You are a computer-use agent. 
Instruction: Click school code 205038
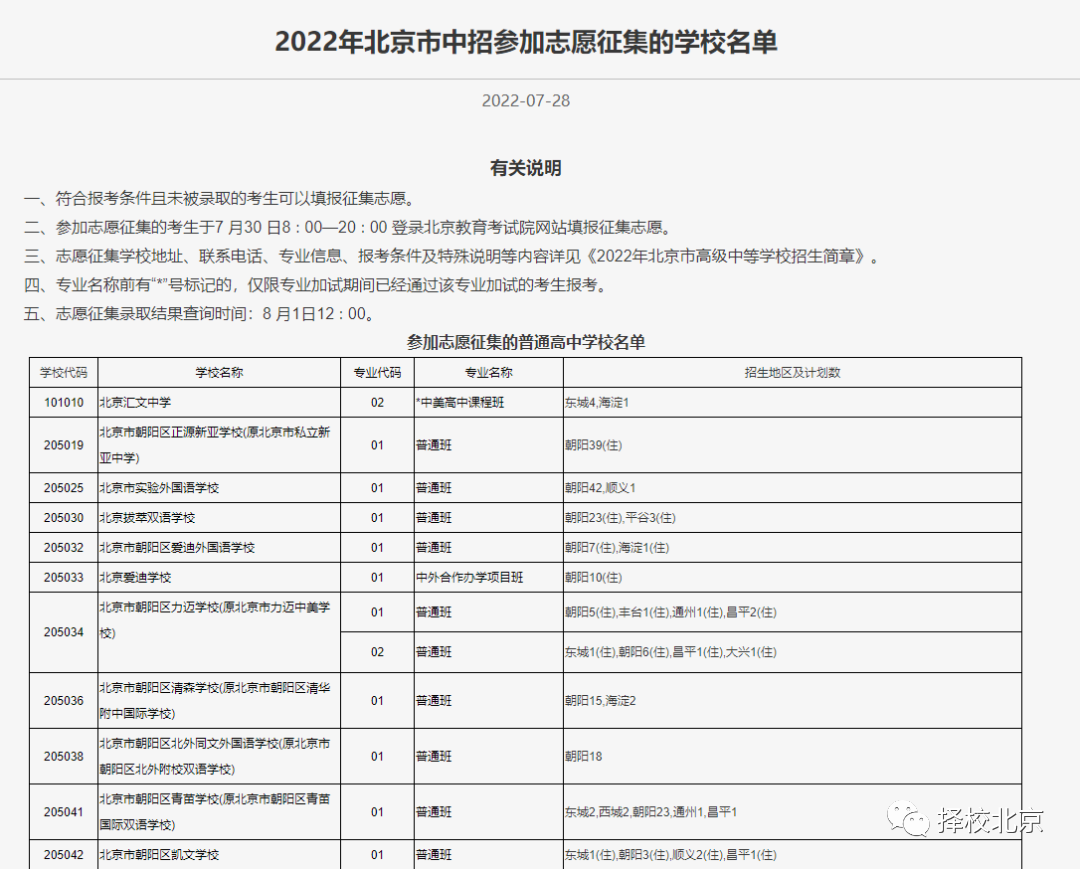[63, 756]
